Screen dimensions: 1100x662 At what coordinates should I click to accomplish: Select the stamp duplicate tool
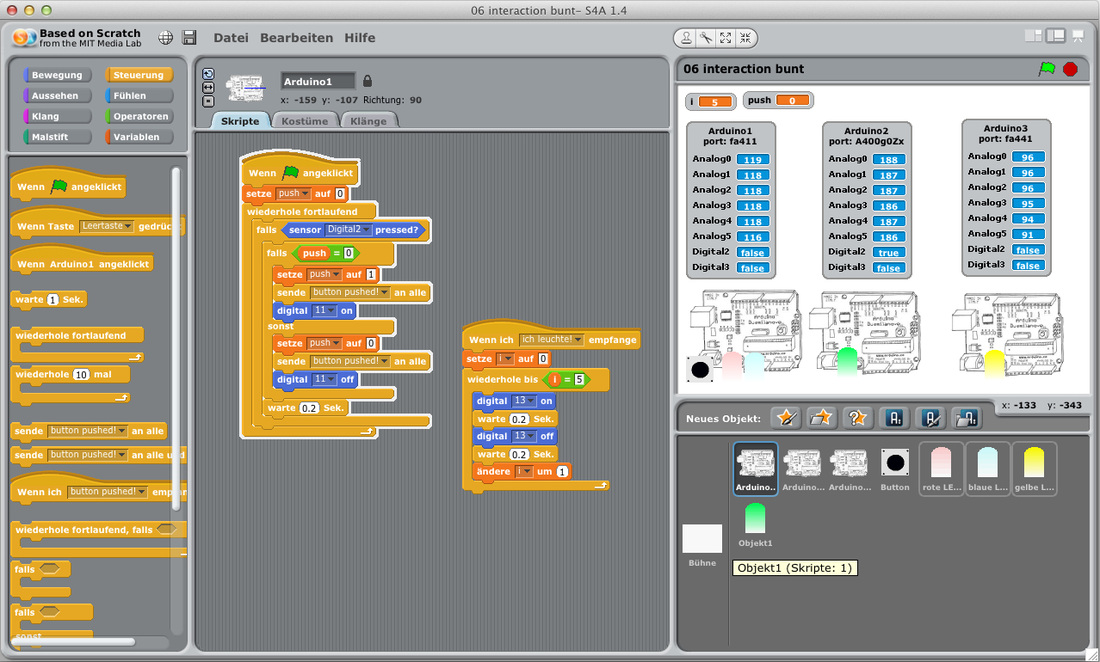tap(686, 38)
